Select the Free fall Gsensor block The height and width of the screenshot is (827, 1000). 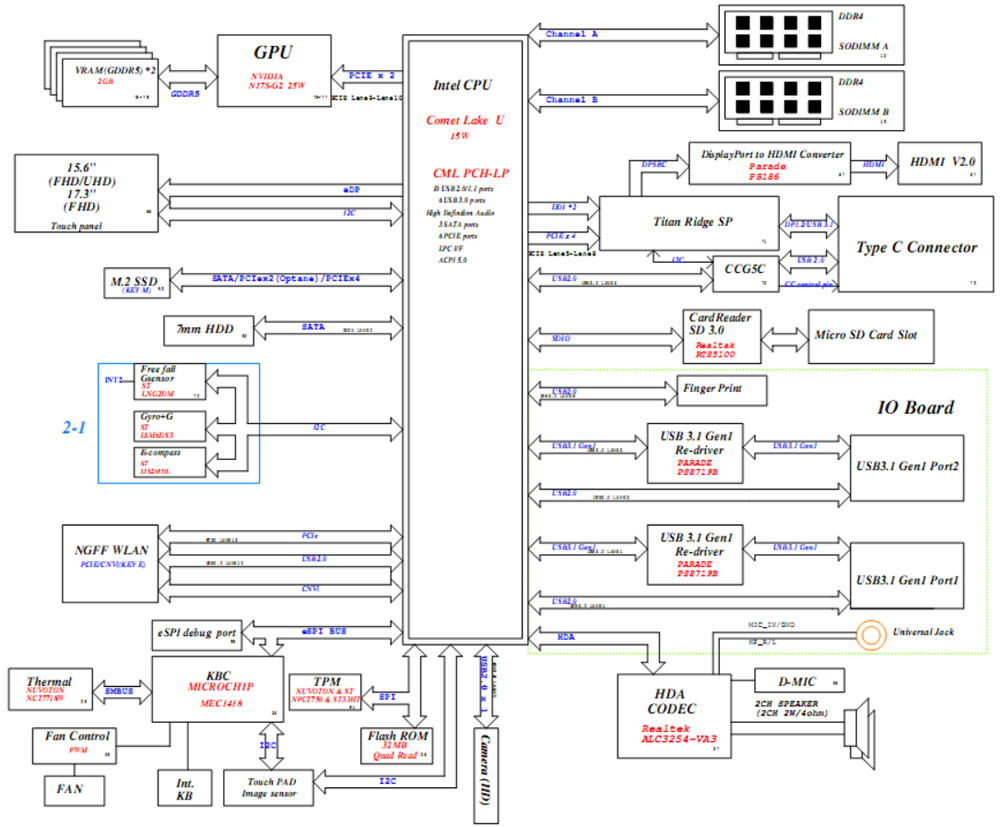[170, 381]
